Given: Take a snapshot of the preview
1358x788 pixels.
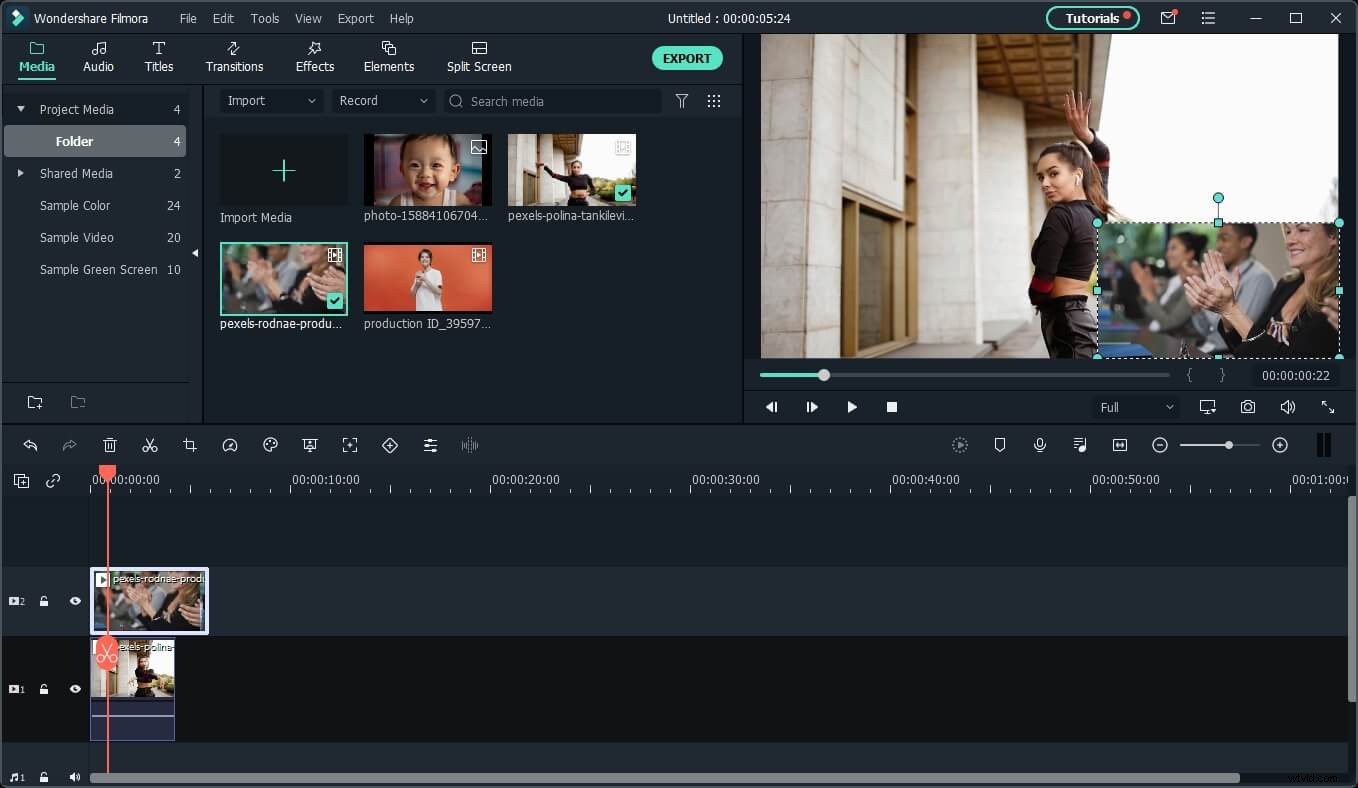Looking at the screenshot, I should [x=1247, y=407].
